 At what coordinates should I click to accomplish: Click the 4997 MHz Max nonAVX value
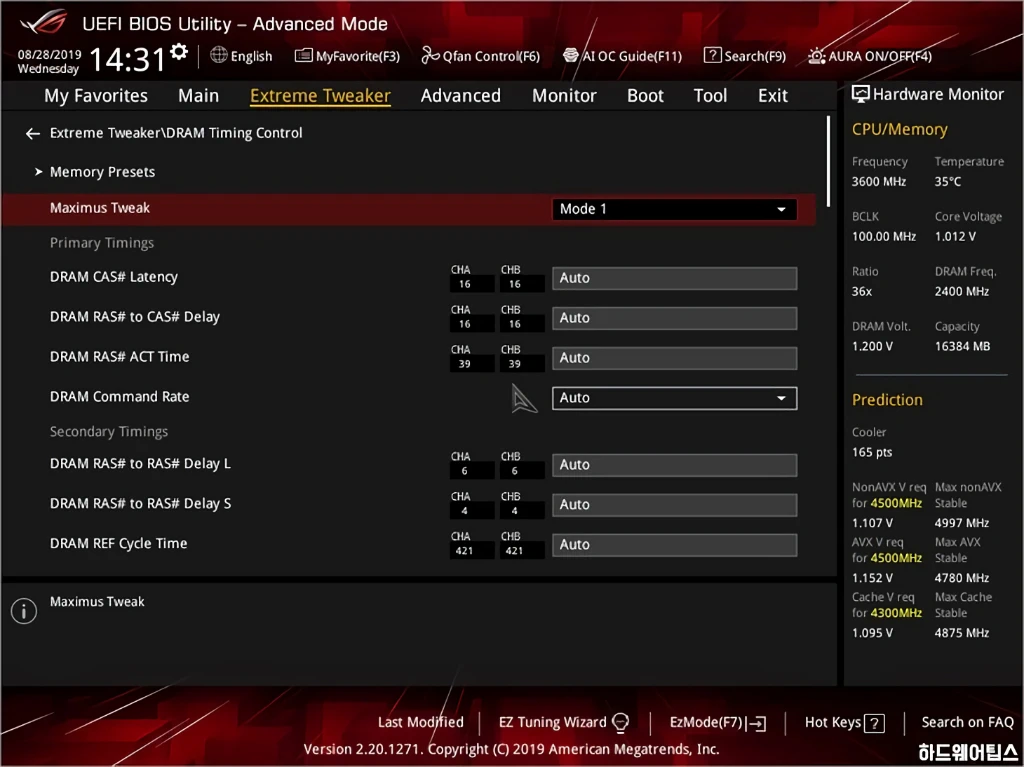click(x=961, y=523)
